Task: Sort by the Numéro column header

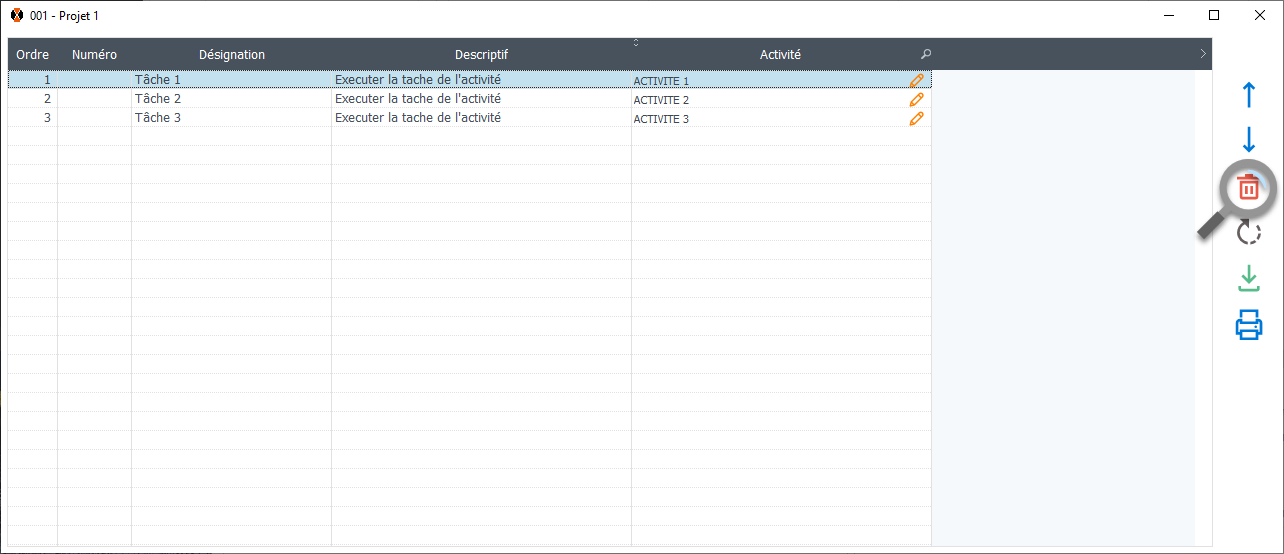Action: [x=94, y=55]
